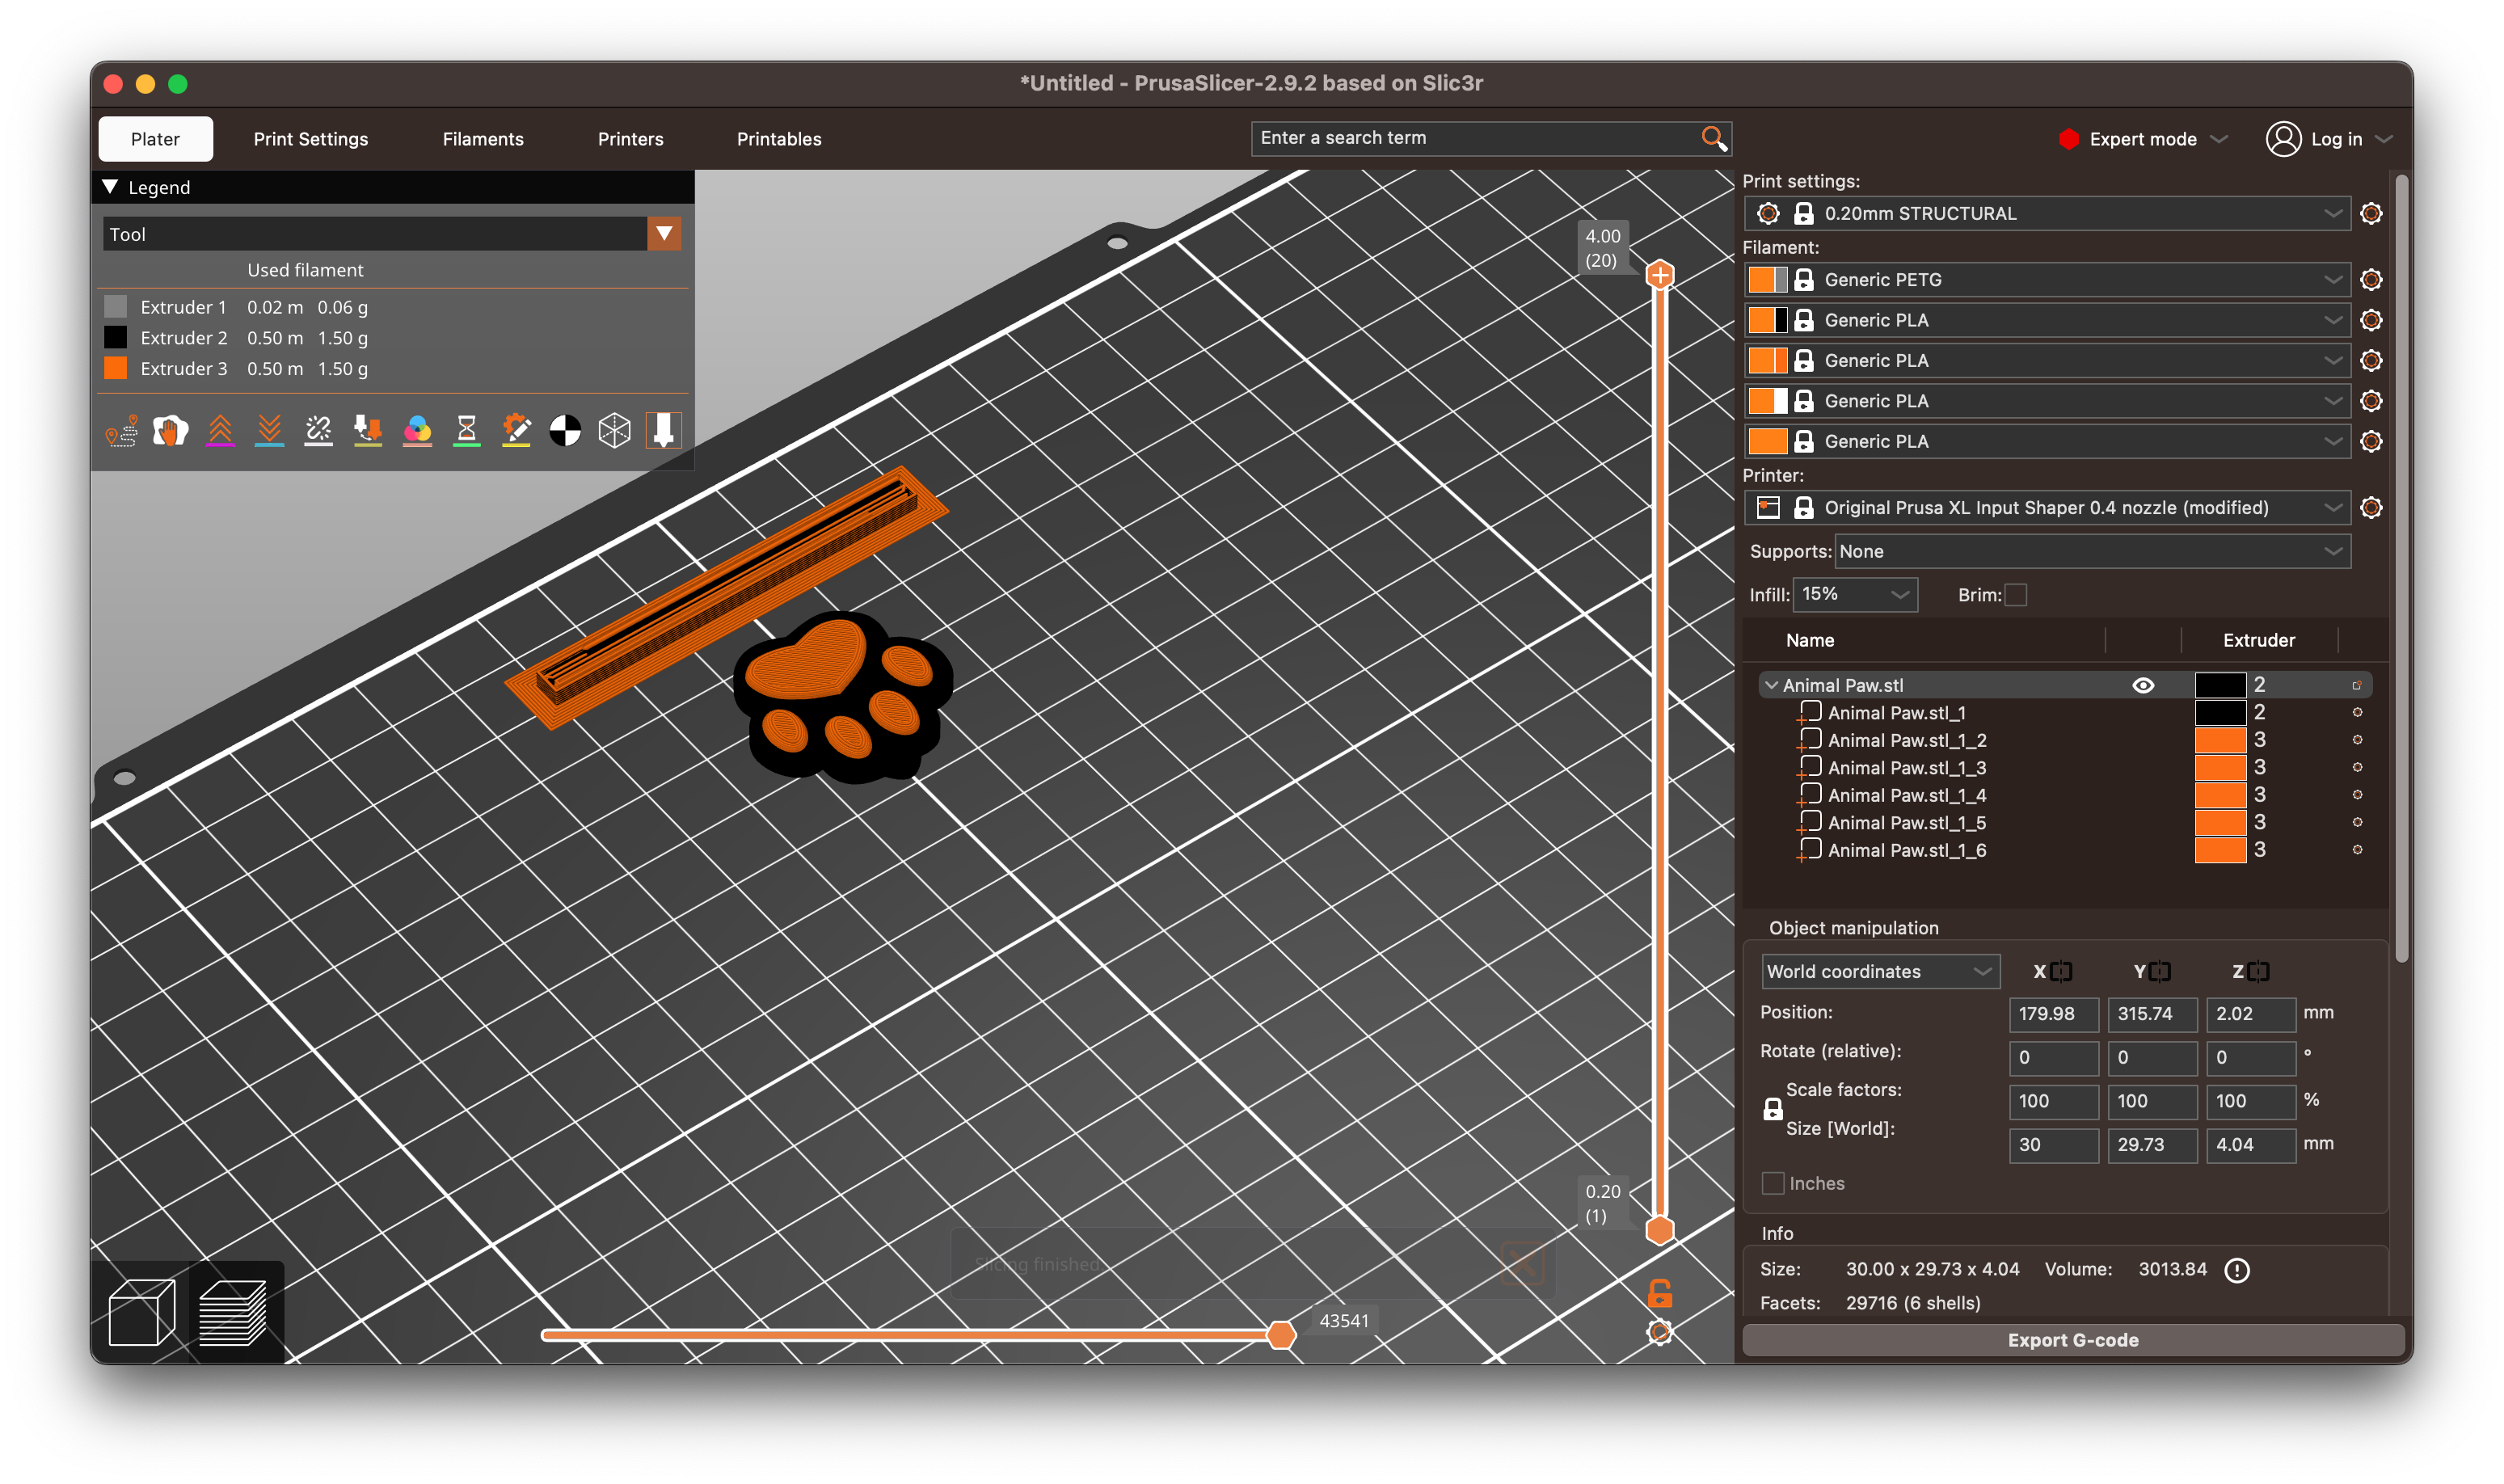Toggle color changes icon with overlapping circles
The height and width of the screenshot is (1484, 2504).
(x=417, y=431)
